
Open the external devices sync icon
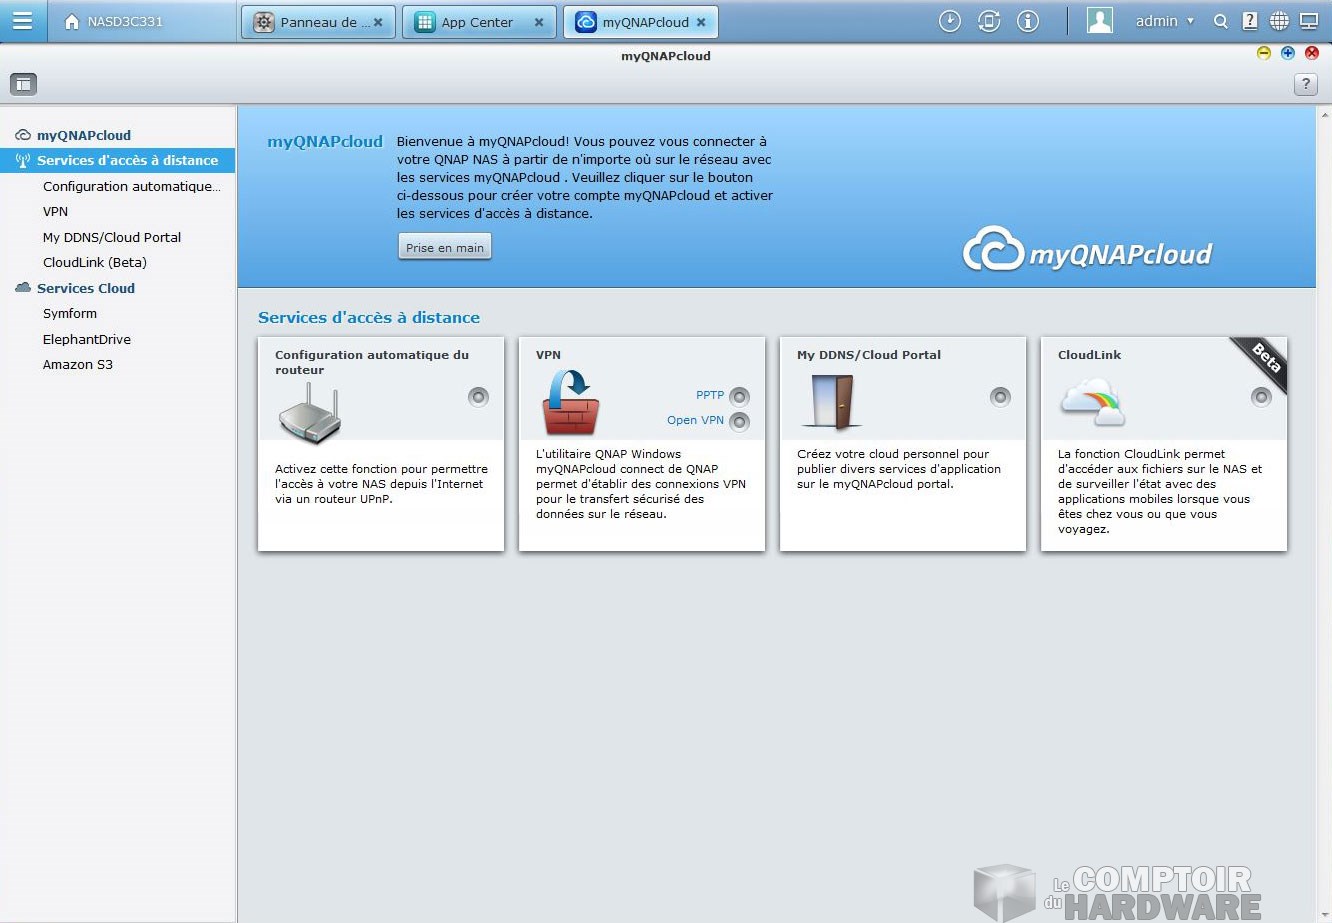989,21
